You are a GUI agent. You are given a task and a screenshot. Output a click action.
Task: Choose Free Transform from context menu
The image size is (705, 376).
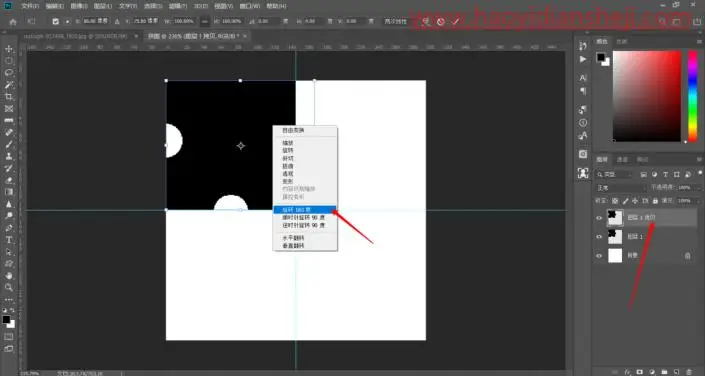305,130
